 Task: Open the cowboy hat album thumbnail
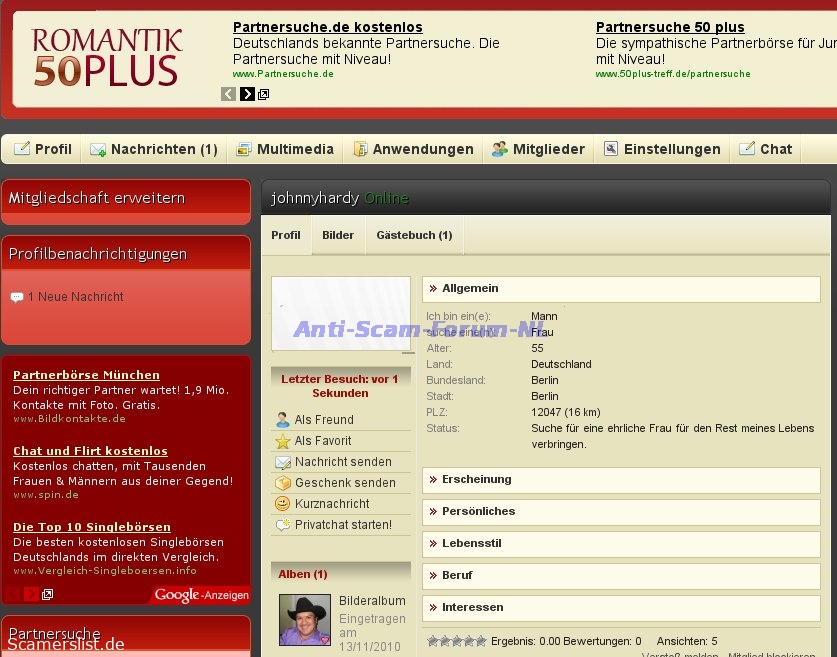[304, 620]
